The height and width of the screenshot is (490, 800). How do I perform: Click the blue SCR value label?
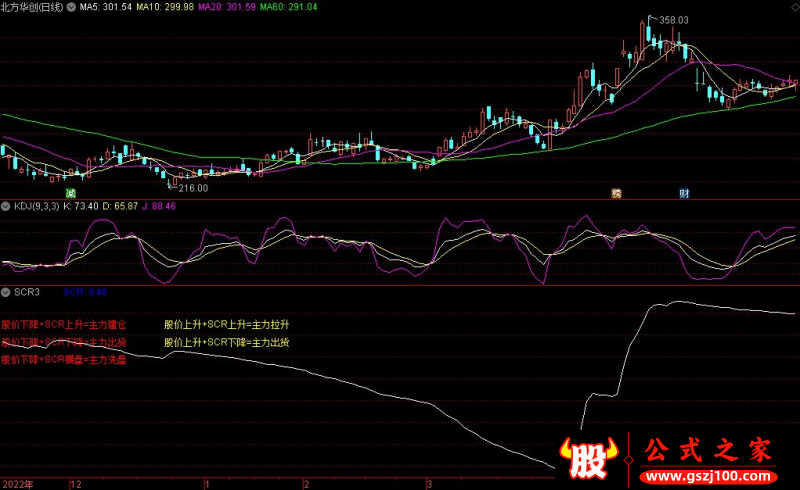[x=85, y=292]
